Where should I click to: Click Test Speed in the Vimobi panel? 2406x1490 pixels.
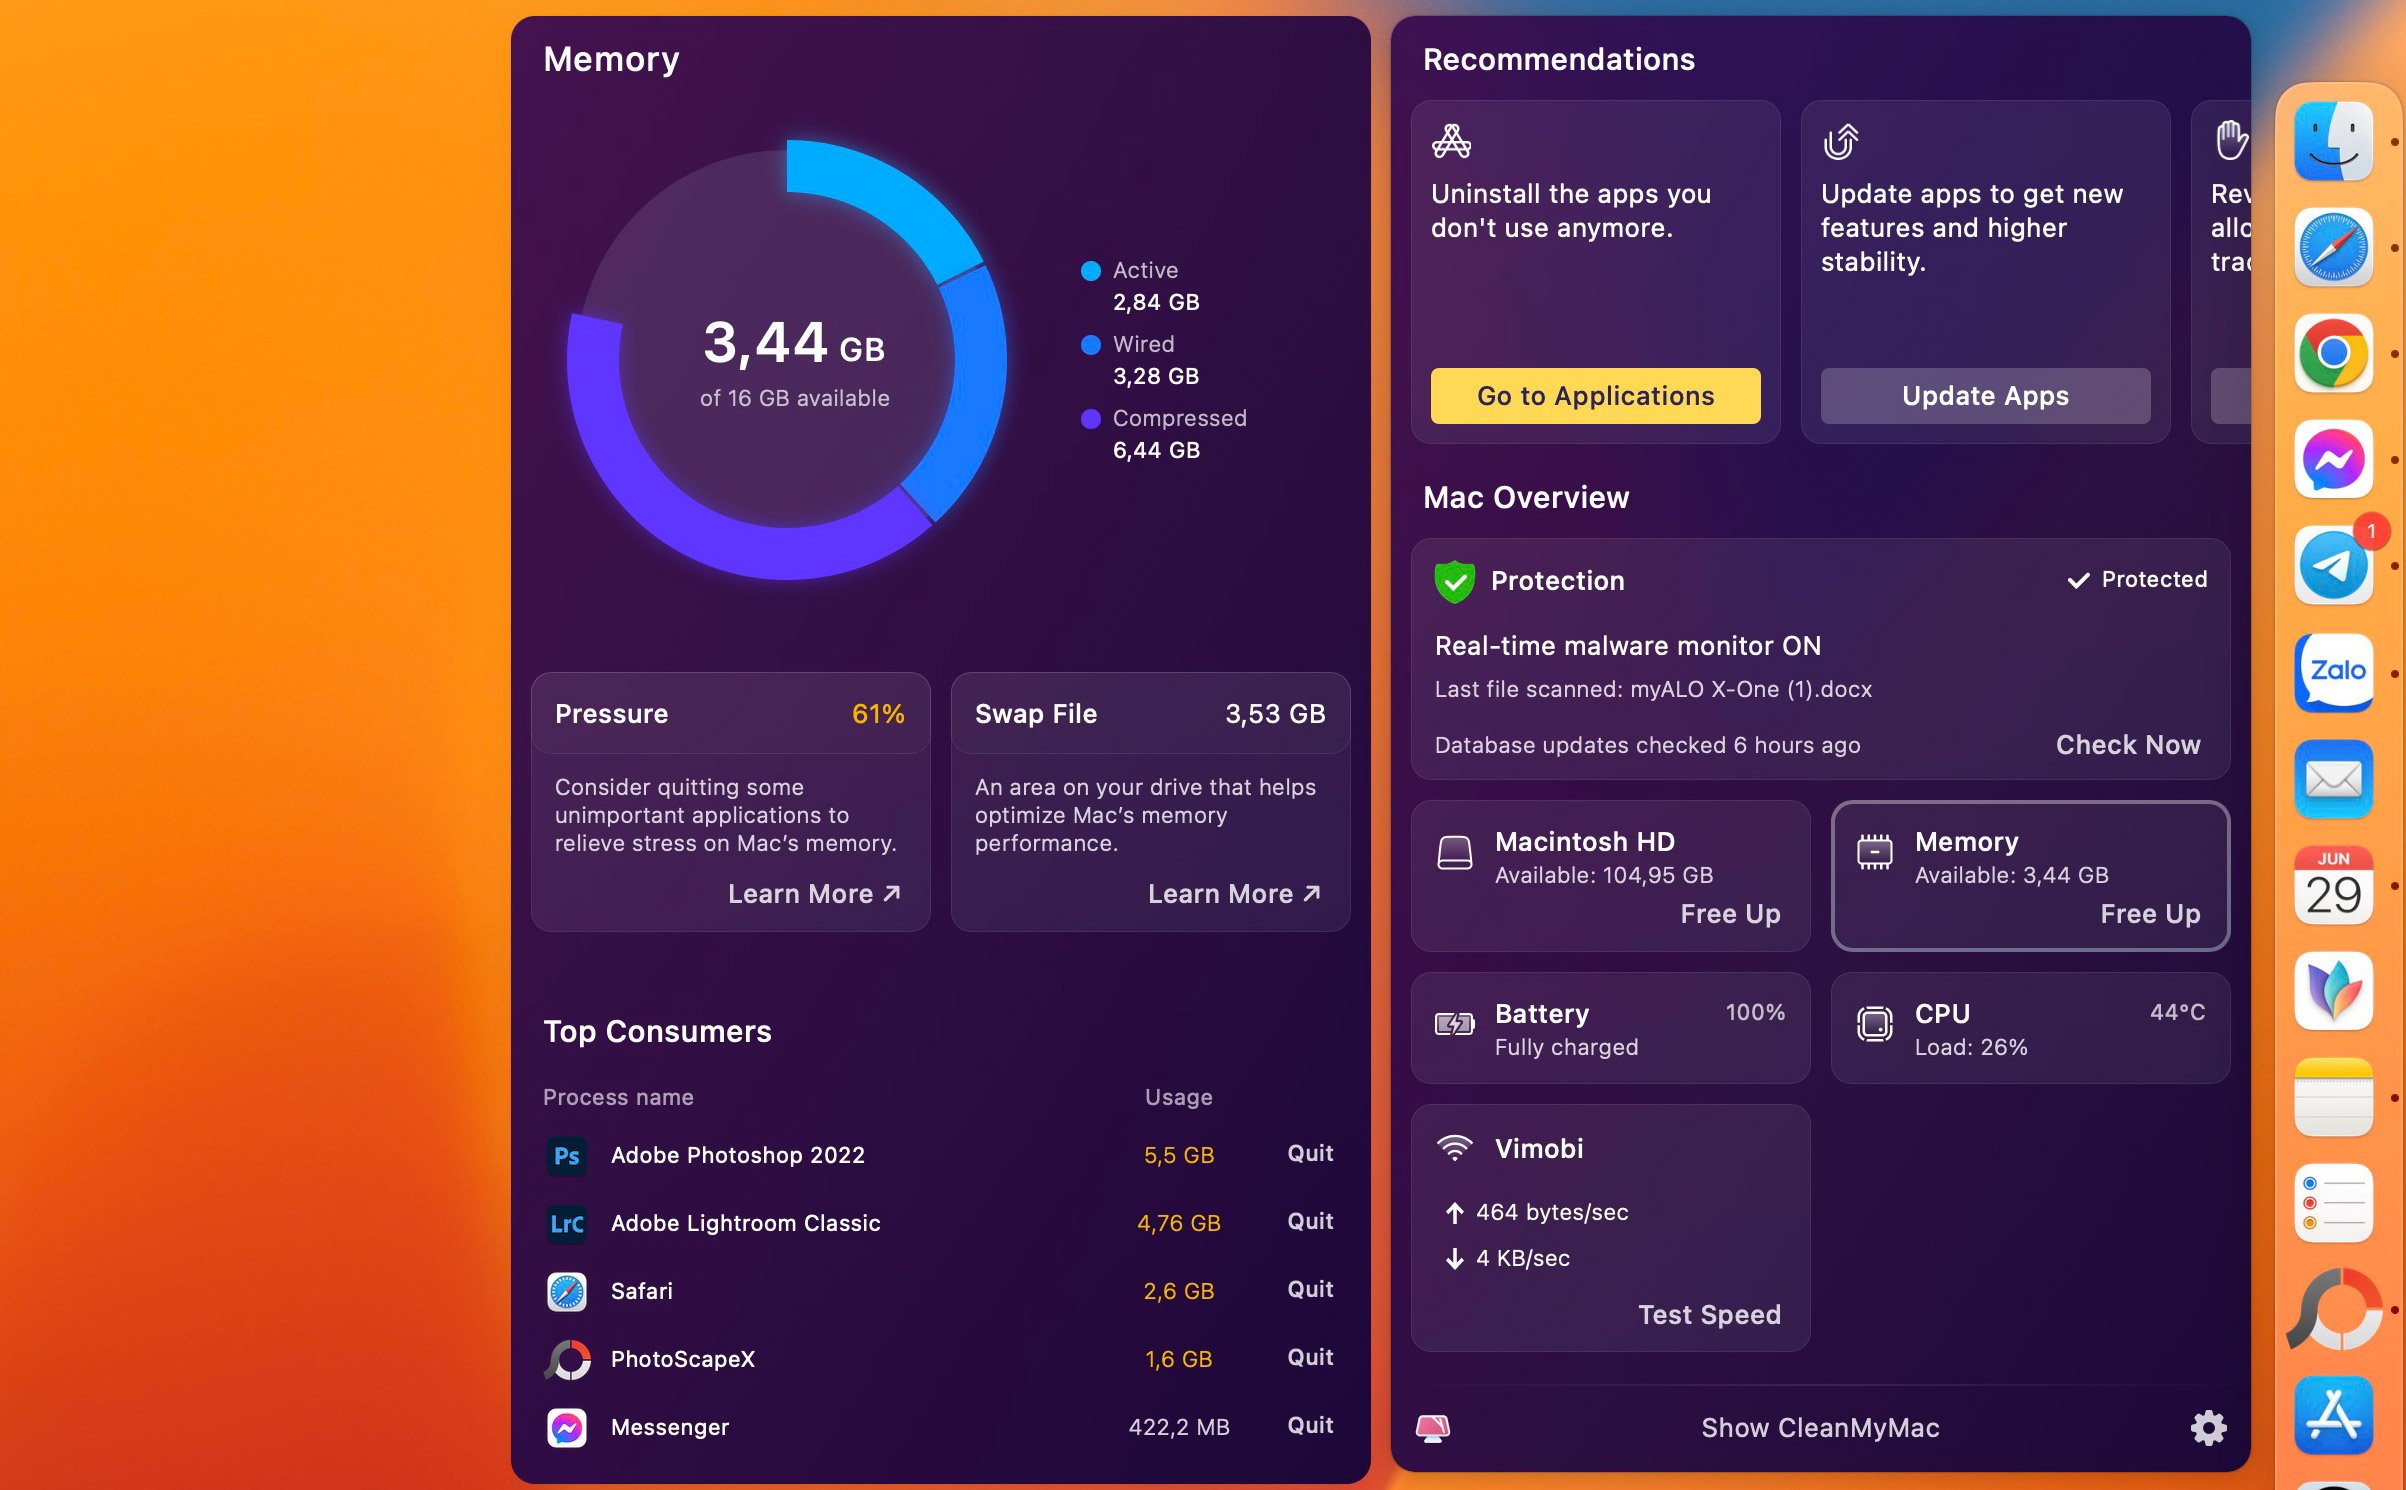(1710, 1314)
